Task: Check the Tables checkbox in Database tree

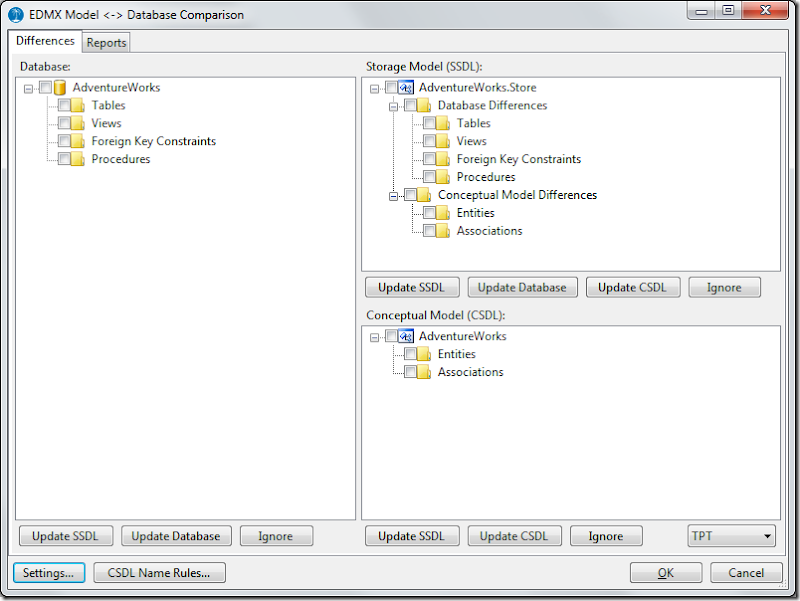Action: pyautogui.click(x=64, y=106)
